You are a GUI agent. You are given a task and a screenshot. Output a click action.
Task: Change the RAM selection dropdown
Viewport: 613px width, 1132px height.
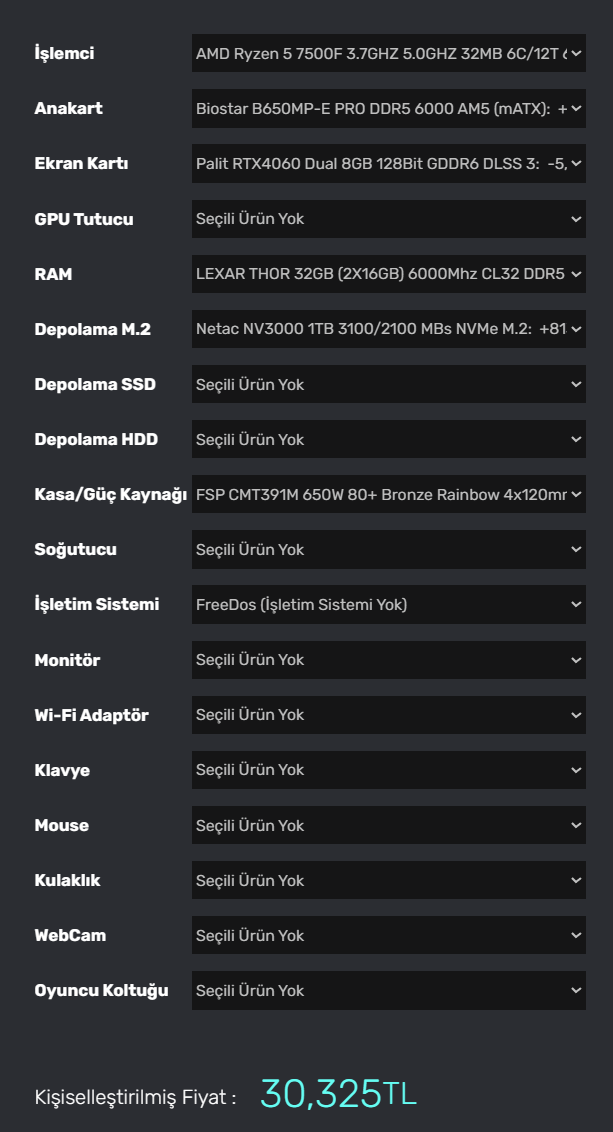388,274
